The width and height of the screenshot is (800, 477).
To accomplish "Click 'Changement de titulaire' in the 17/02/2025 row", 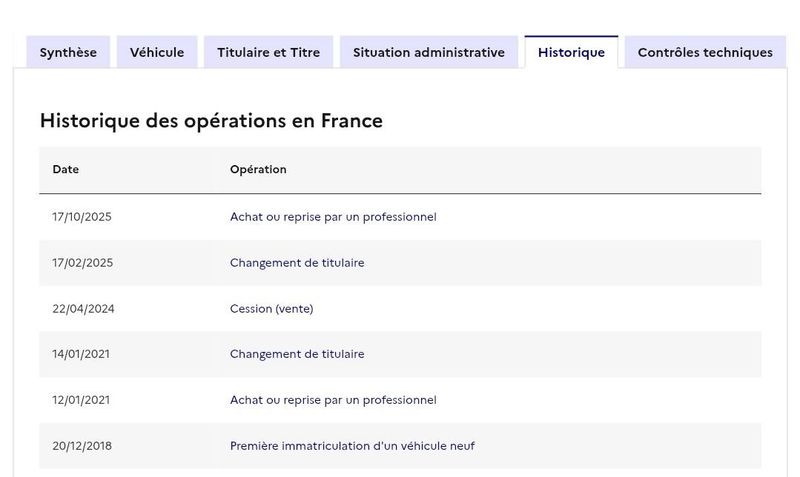I will [x=297, y=263].
